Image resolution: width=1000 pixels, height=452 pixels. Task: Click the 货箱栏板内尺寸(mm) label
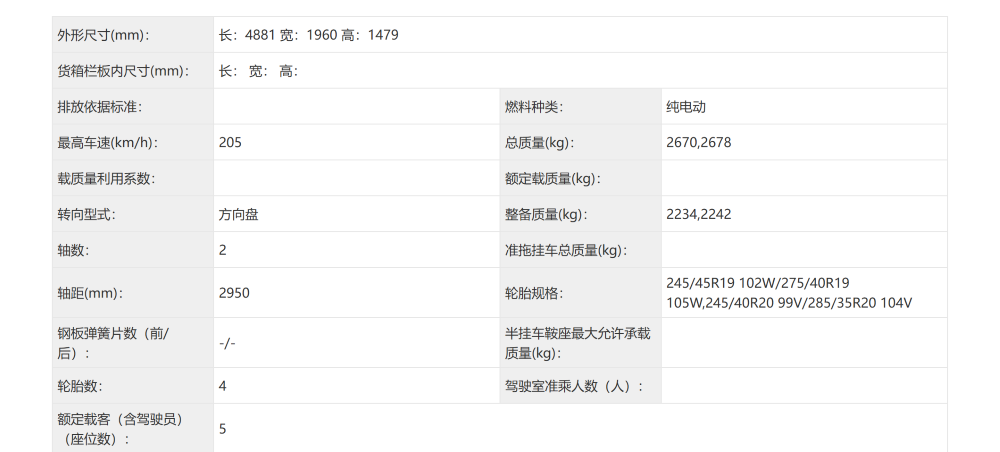(123, 71)
